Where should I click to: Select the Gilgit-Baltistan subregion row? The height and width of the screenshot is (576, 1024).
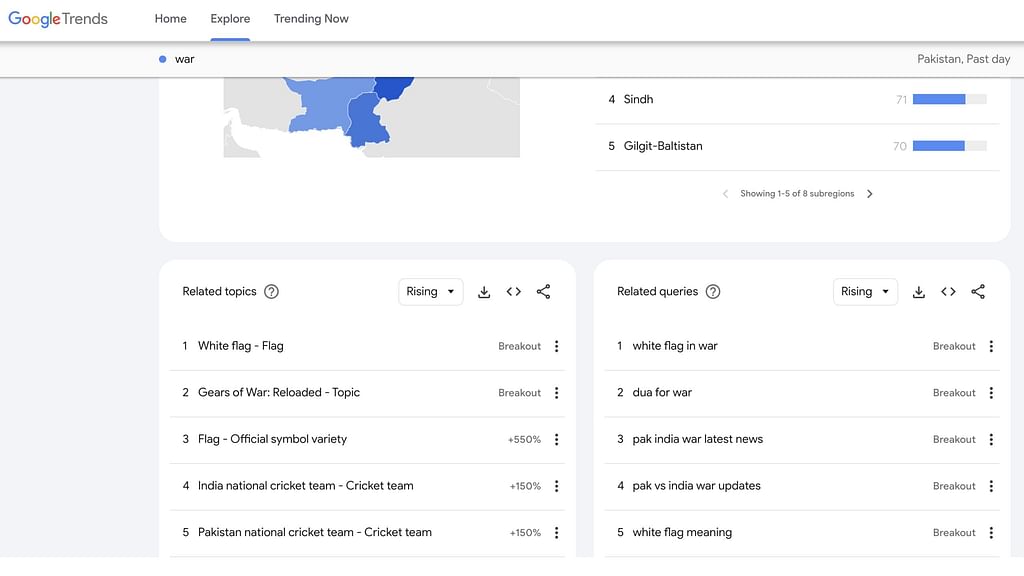click(797, 146)
